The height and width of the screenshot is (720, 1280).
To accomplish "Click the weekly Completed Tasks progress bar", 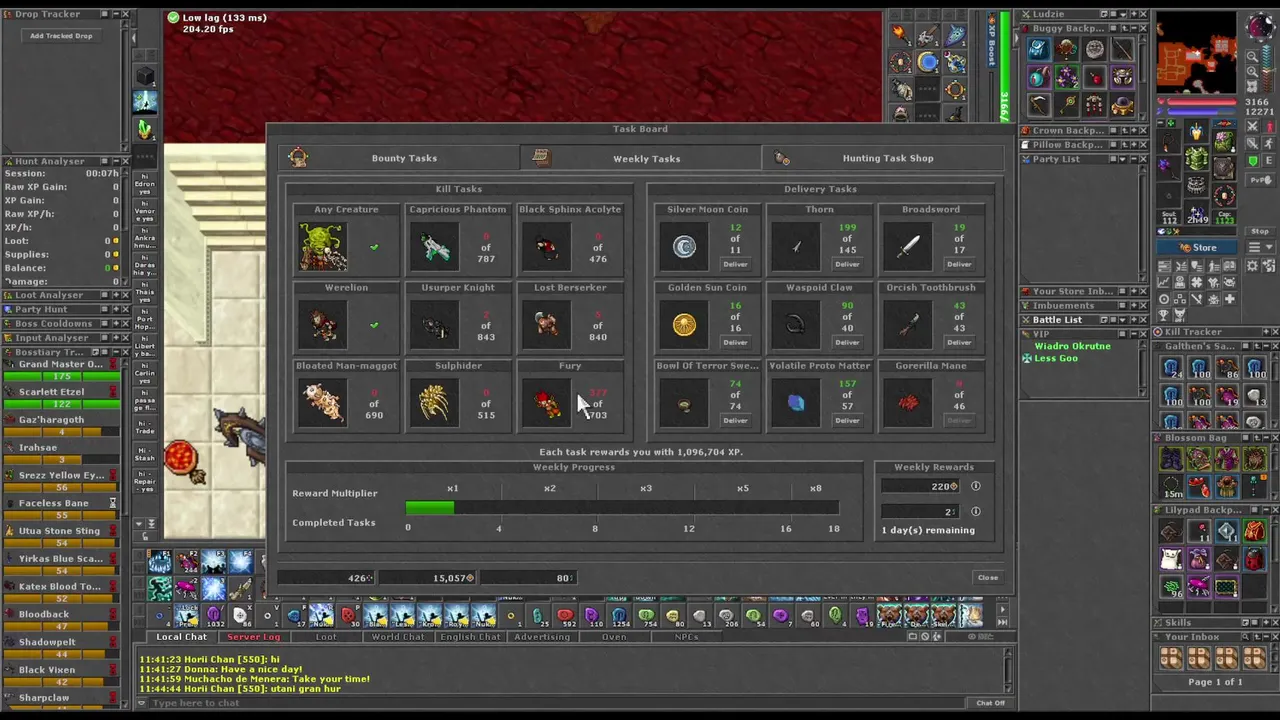I will pos(622,508).
